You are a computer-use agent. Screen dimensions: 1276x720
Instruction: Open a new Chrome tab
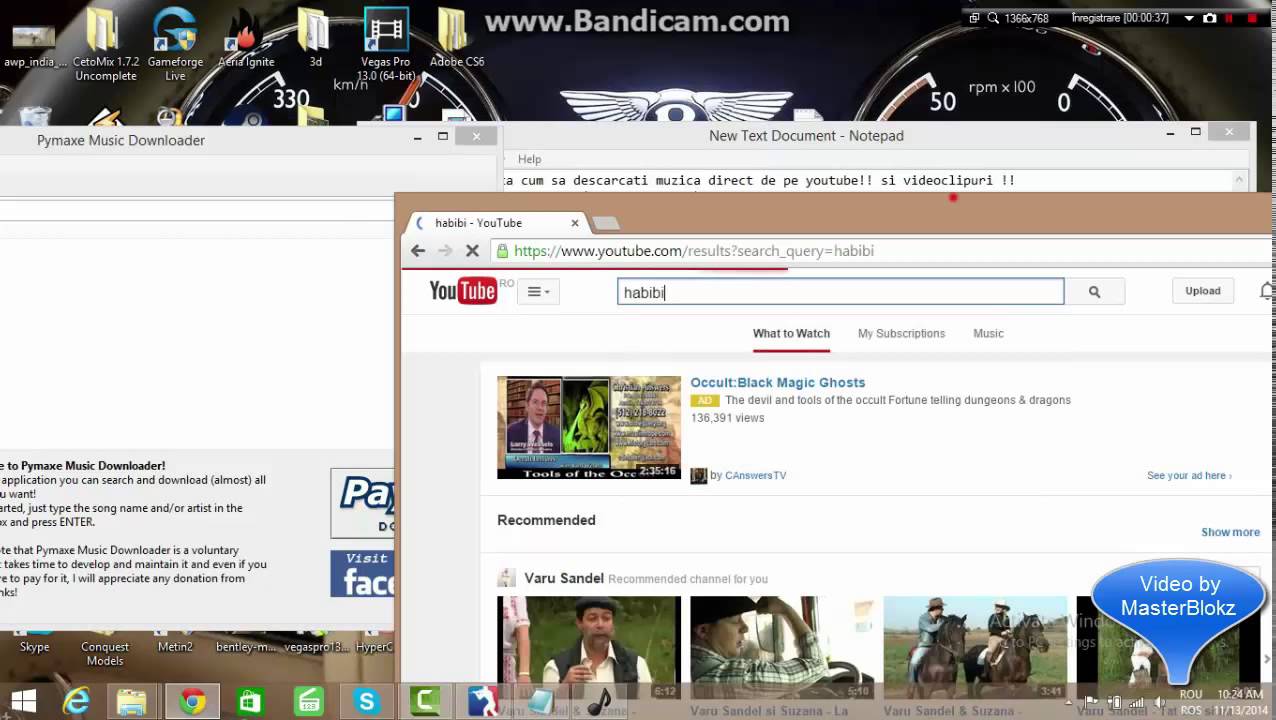[605, 223]
